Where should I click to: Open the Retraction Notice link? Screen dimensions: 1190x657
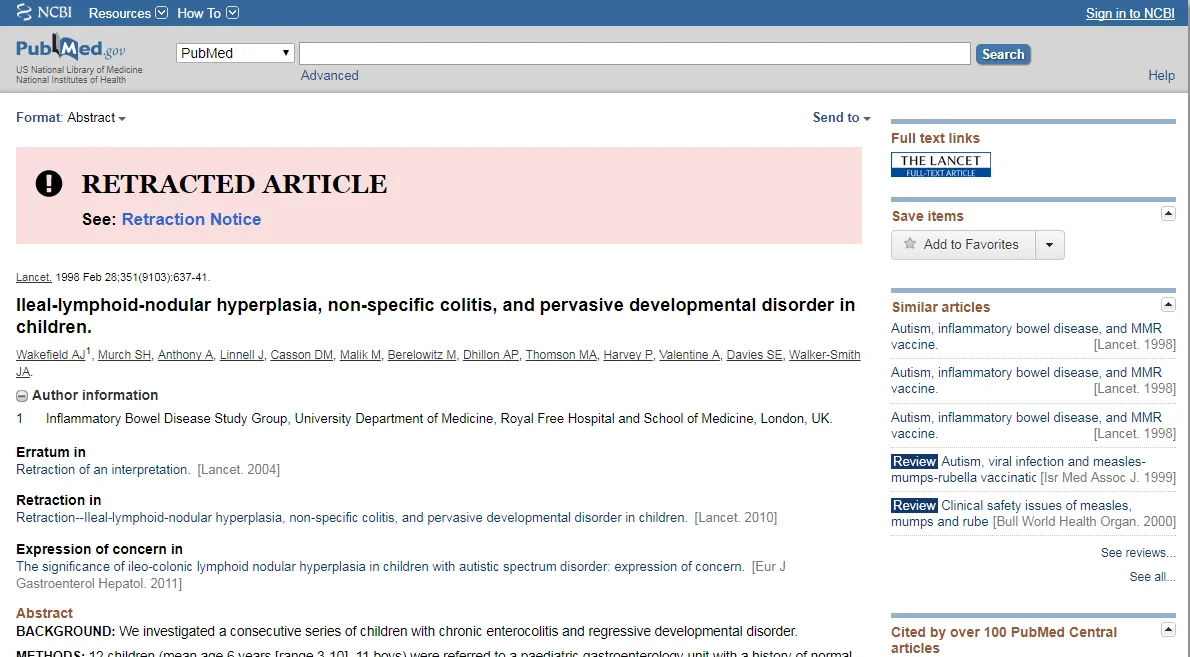click(x=191, y=219)
